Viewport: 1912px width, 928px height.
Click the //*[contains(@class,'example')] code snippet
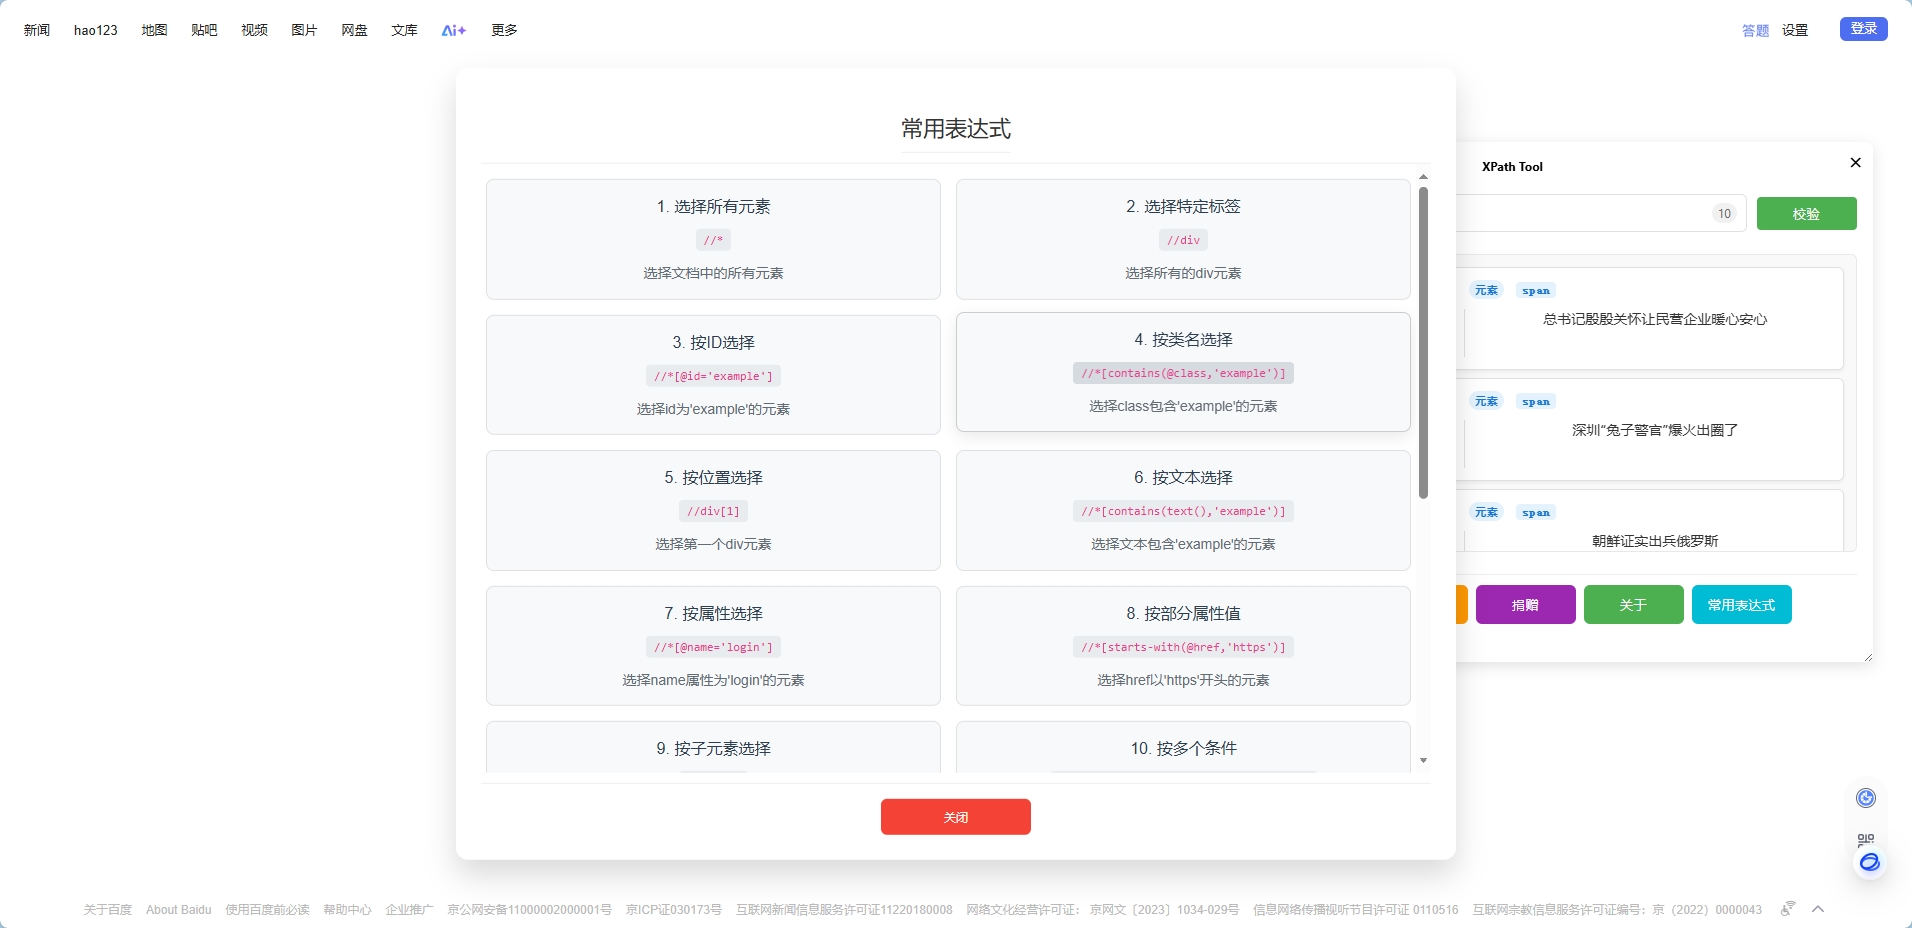(1183, 373)
